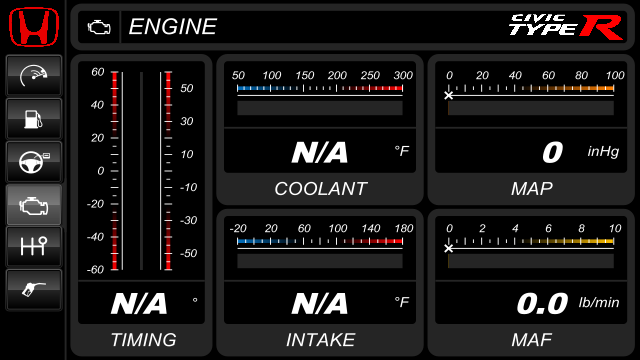Click the MAP scale X marker

[x=449, y=96]
